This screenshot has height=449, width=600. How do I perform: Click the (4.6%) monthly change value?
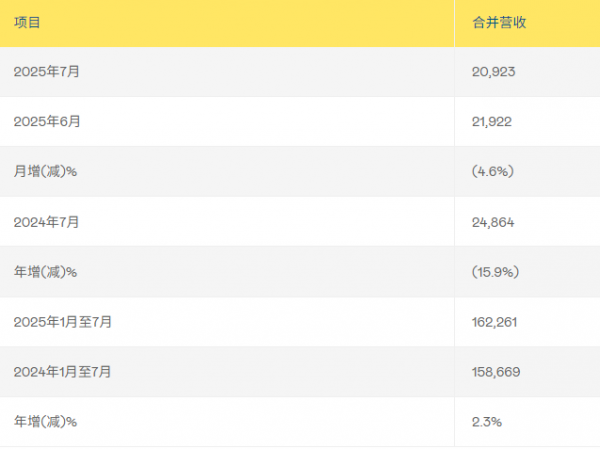(492, 171)
